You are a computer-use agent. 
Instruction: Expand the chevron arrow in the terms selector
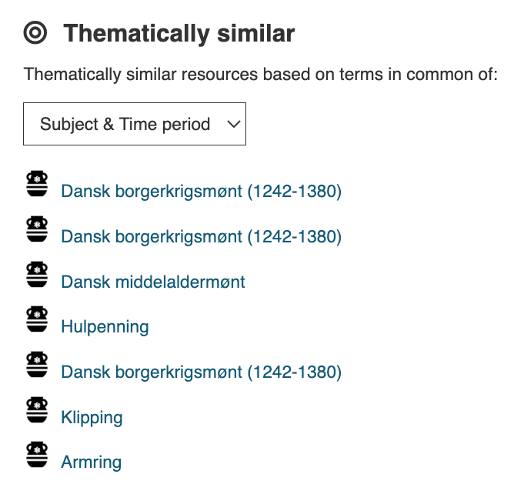[234, 124]
